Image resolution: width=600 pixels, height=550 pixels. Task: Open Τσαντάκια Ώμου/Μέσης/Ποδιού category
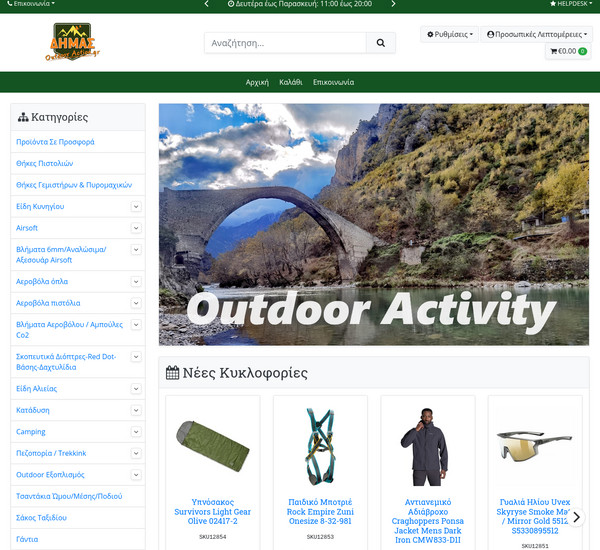pyautogui.click(x=69, y=496)
